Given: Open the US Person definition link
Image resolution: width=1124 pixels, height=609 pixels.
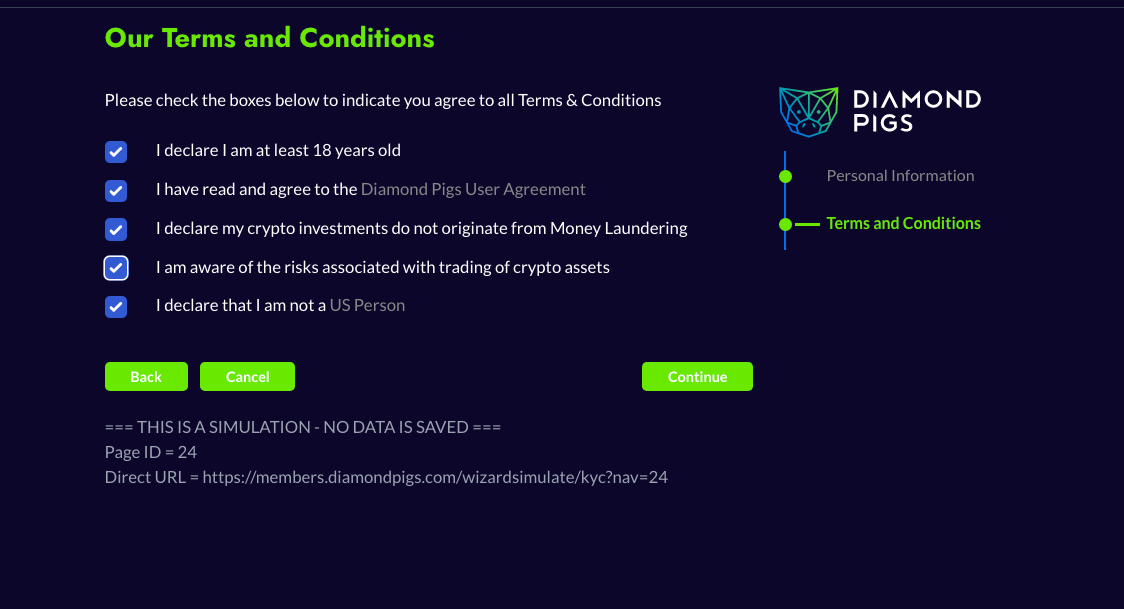Looking at the screenshot, I should click(x=367, y=305).
